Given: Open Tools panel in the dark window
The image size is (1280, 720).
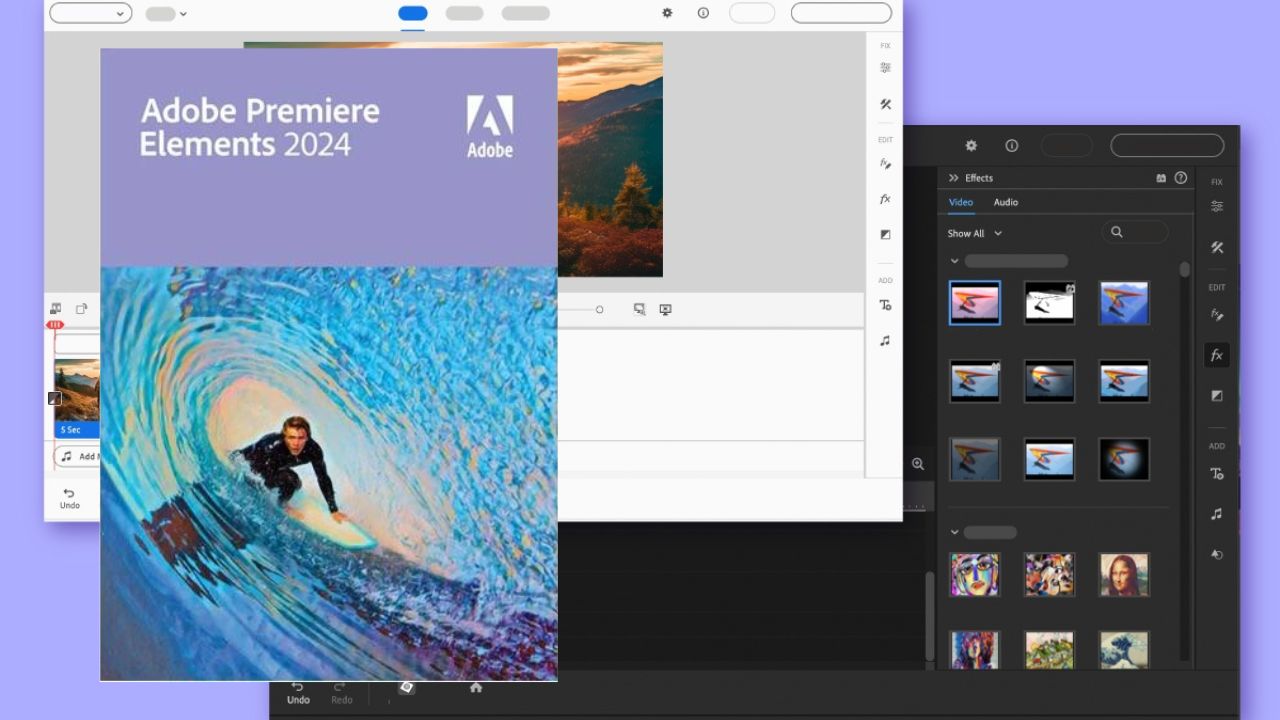Looking at the screenshot, I should (x=1217, y=247).
